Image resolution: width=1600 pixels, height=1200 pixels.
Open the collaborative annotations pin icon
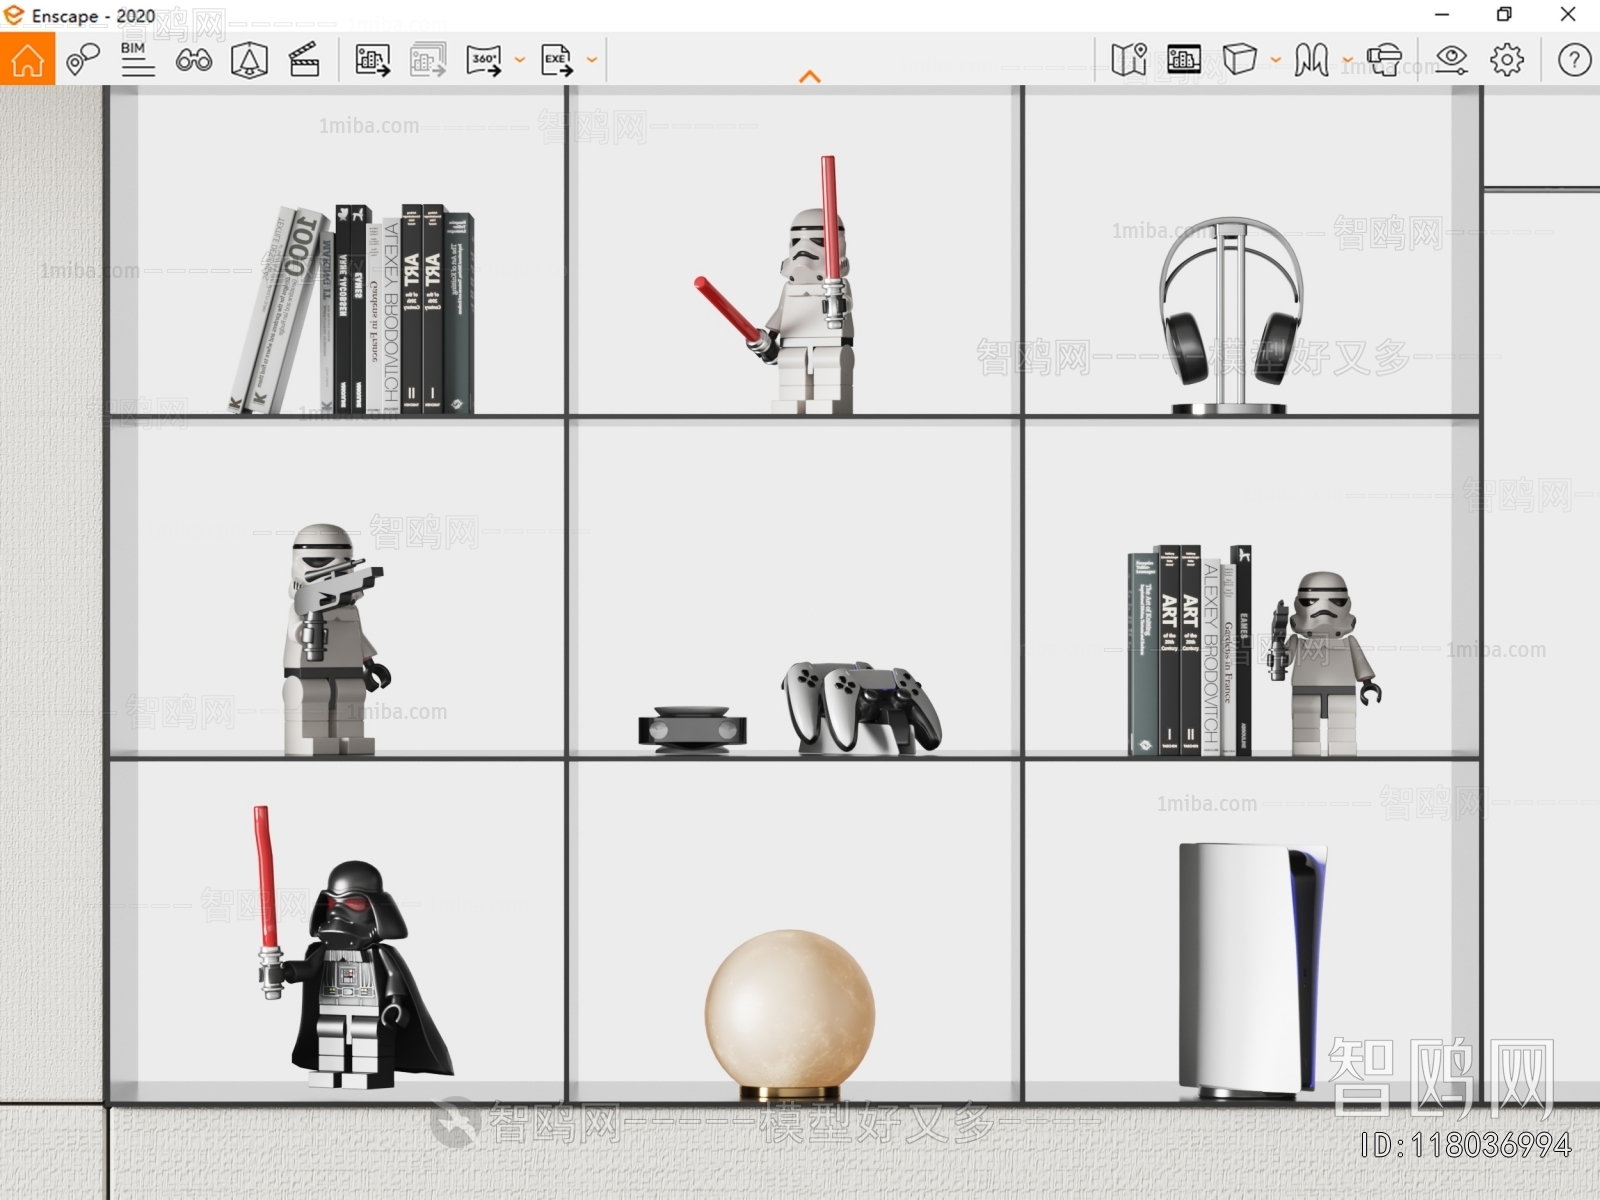82,60
